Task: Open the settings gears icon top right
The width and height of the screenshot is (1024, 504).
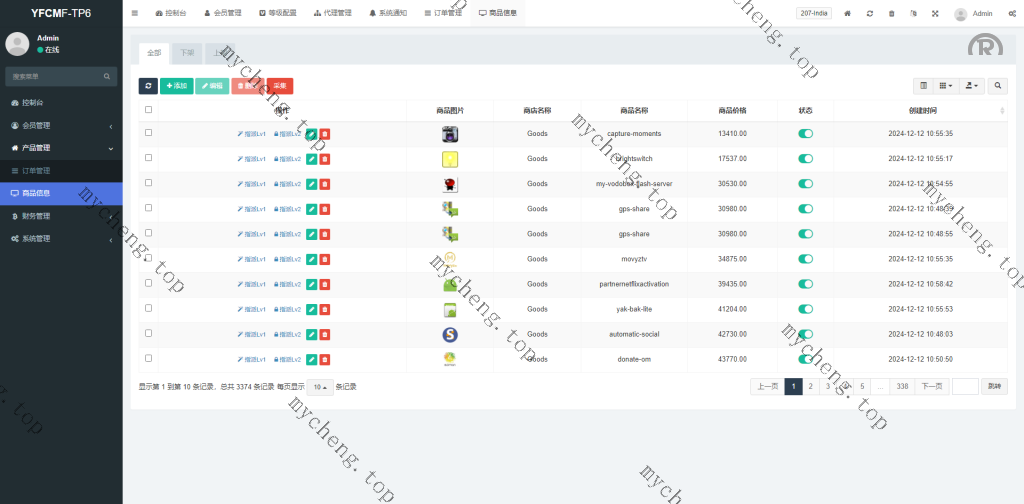Action: pyautogui.click(x=1010, y=14)
